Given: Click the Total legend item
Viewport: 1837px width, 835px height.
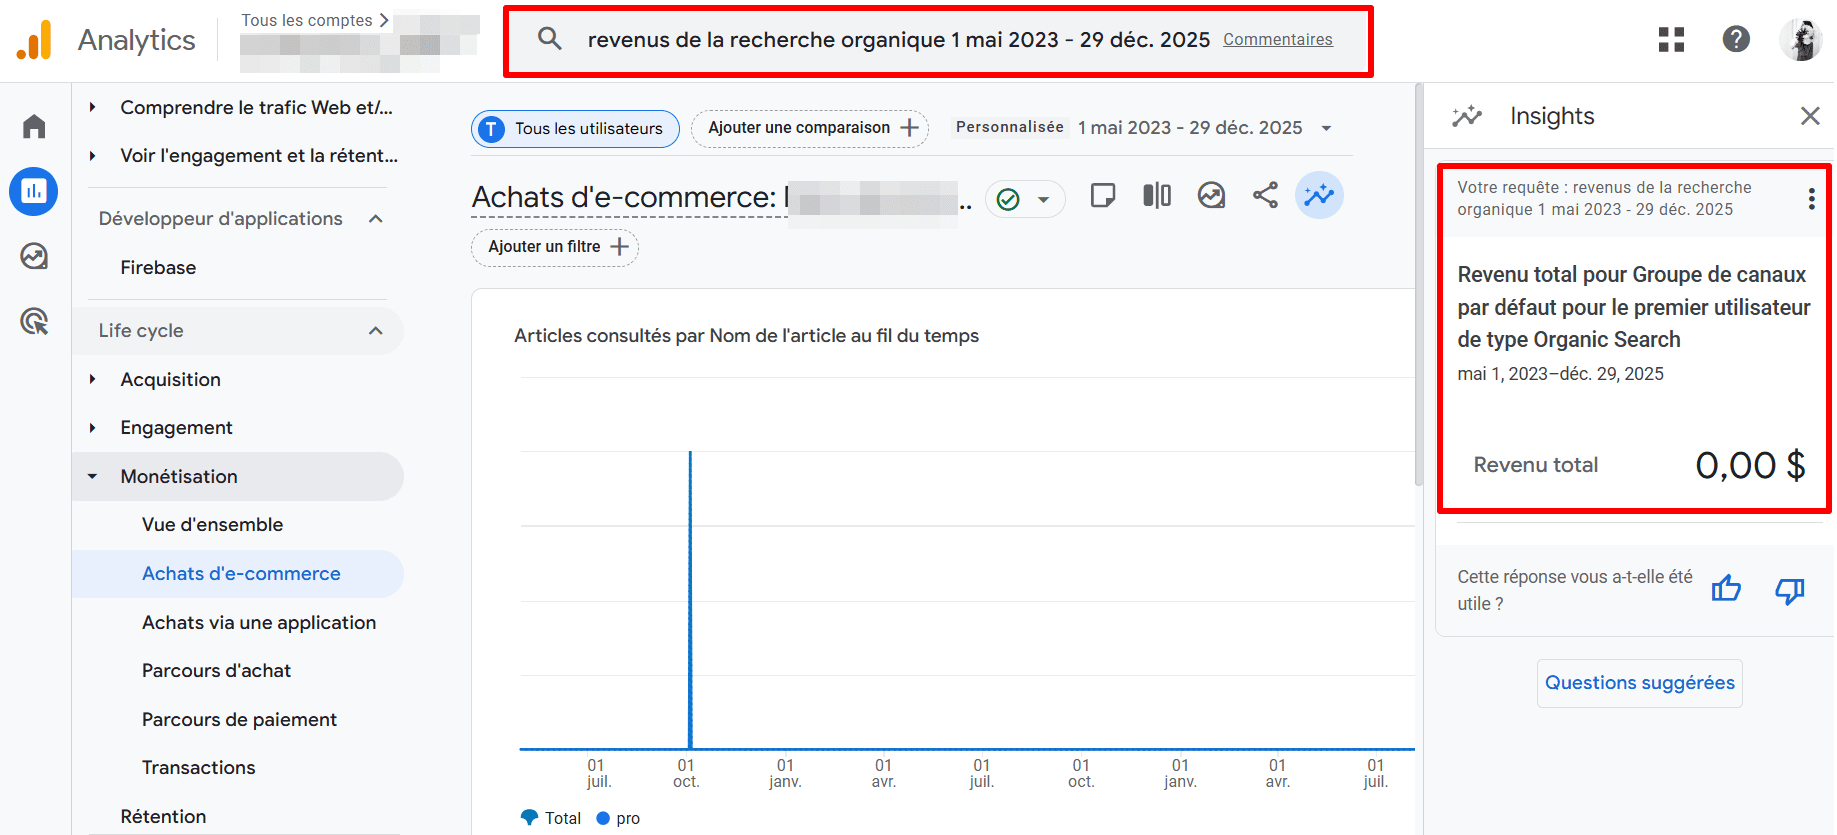Looking at the screenshot, I should pos(551,818).
